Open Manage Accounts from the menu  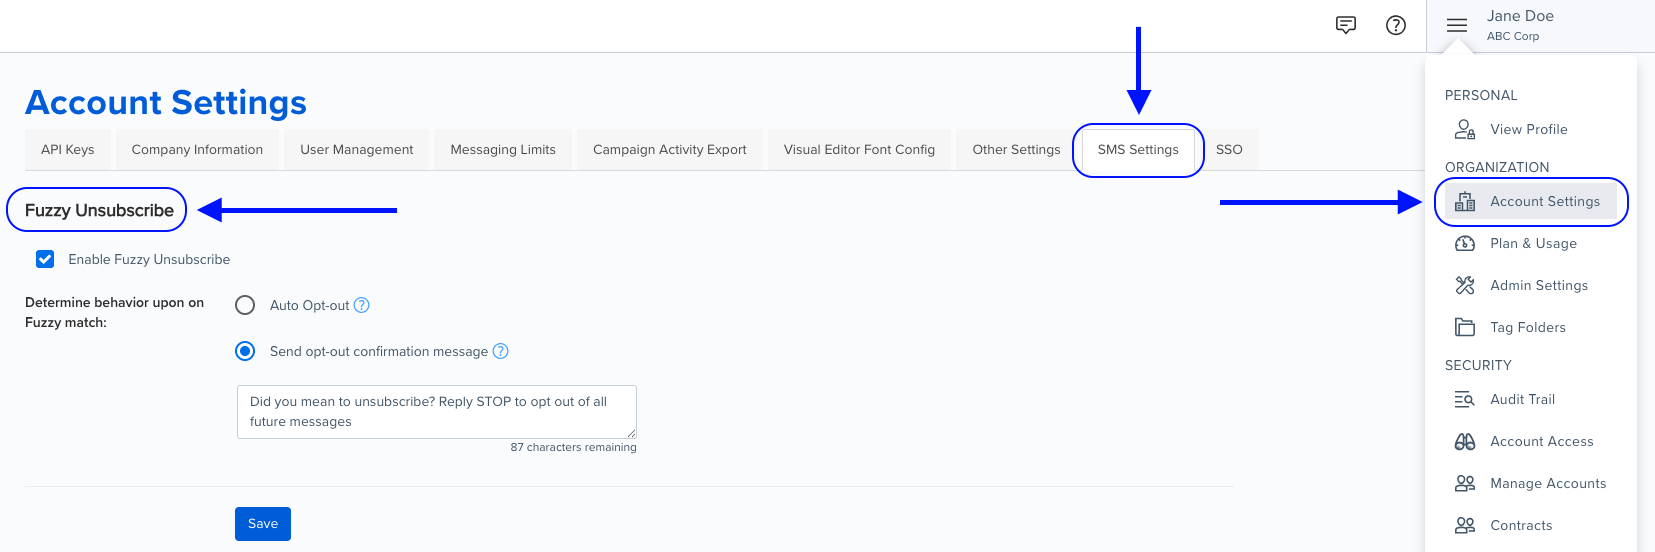1547,483
